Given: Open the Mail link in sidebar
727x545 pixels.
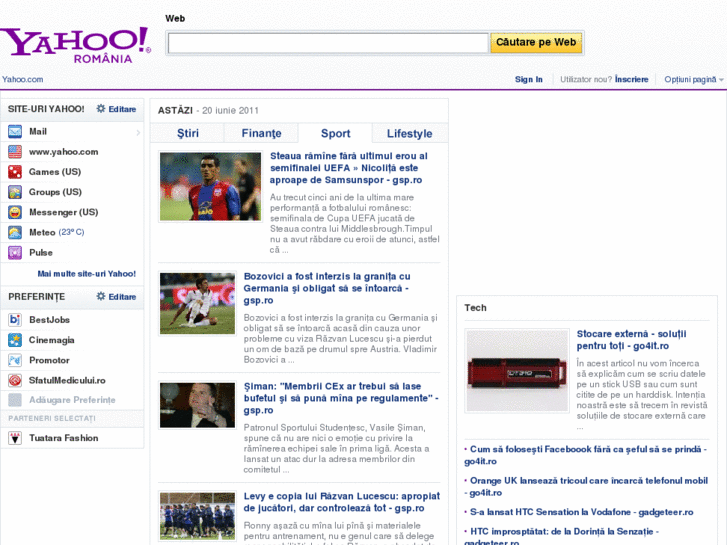Looking at the screenshot, I should [38, 132].
